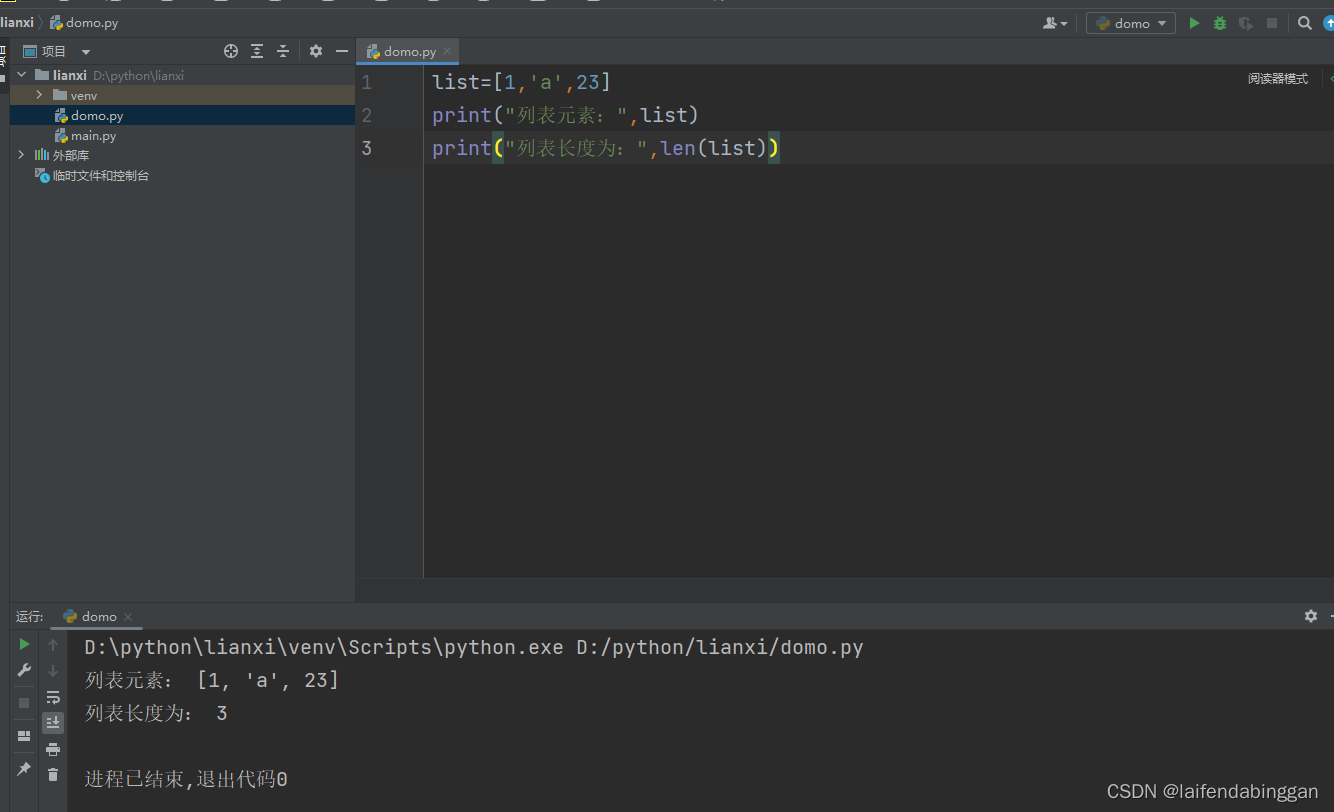Open run configuration wrench icon
Viewport: 1334px width, 812px height.
click(x=25, y=670)
